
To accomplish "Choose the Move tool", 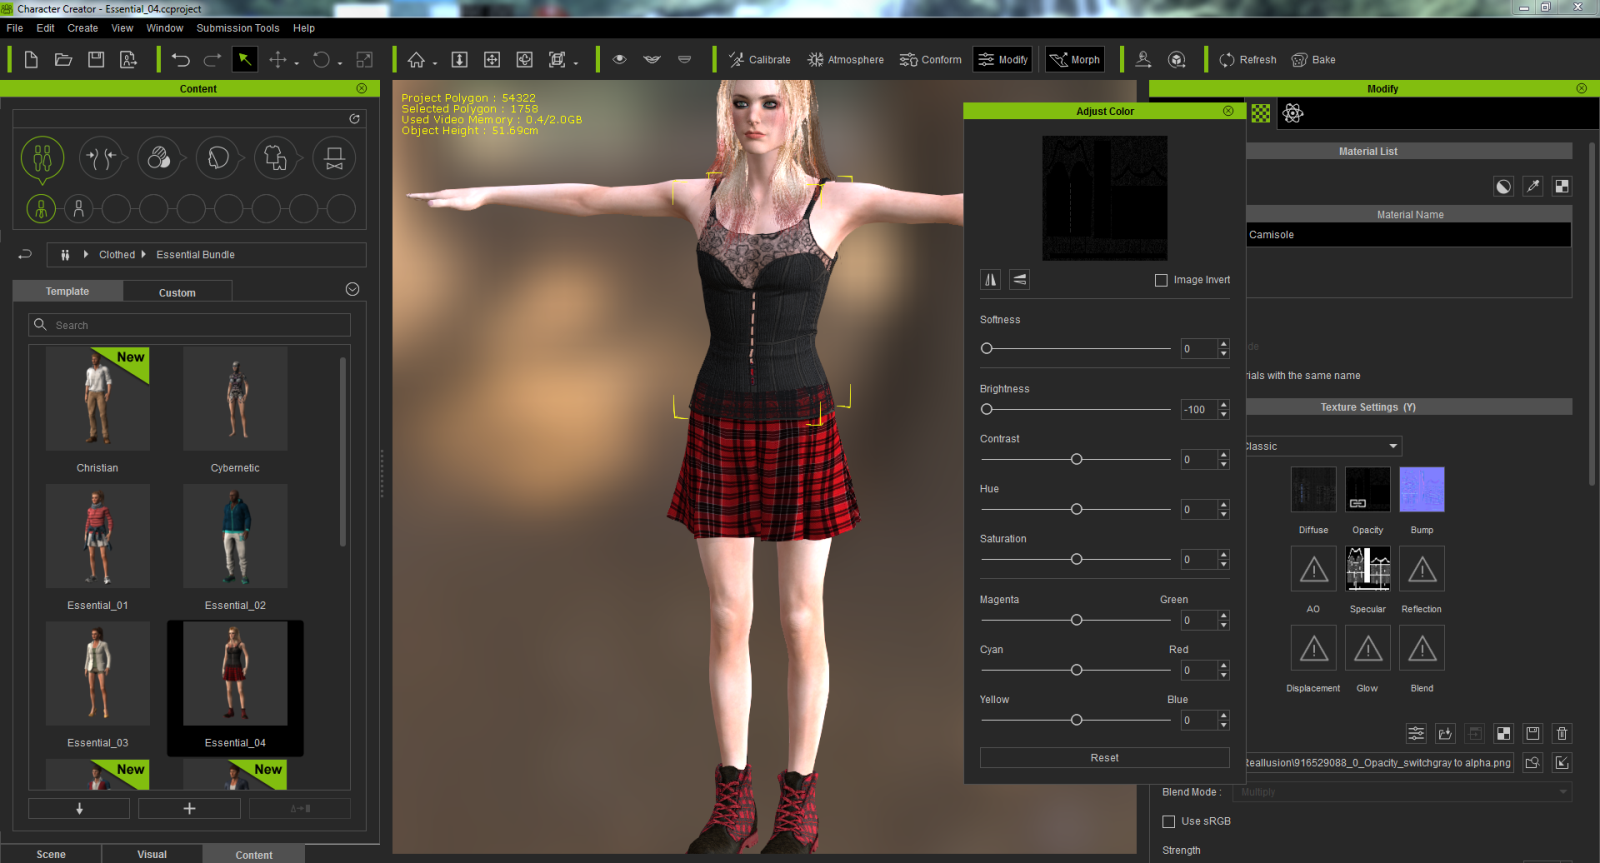I will point(278,60).
